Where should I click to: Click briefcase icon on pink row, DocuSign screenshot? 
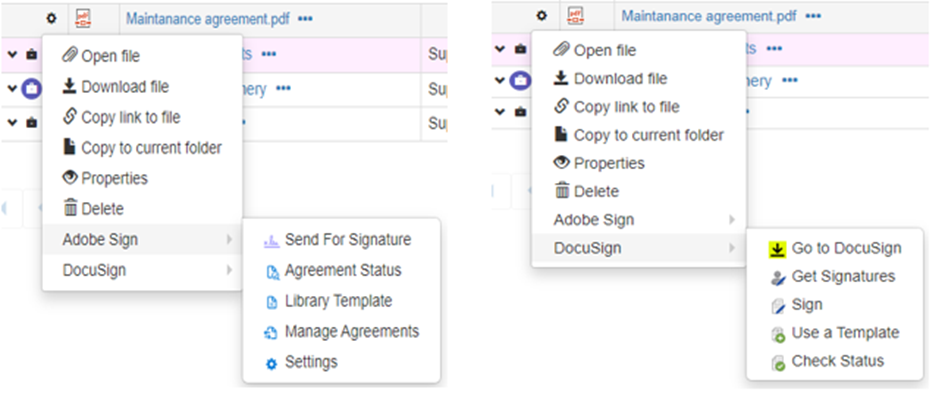(x=520, y=49)
